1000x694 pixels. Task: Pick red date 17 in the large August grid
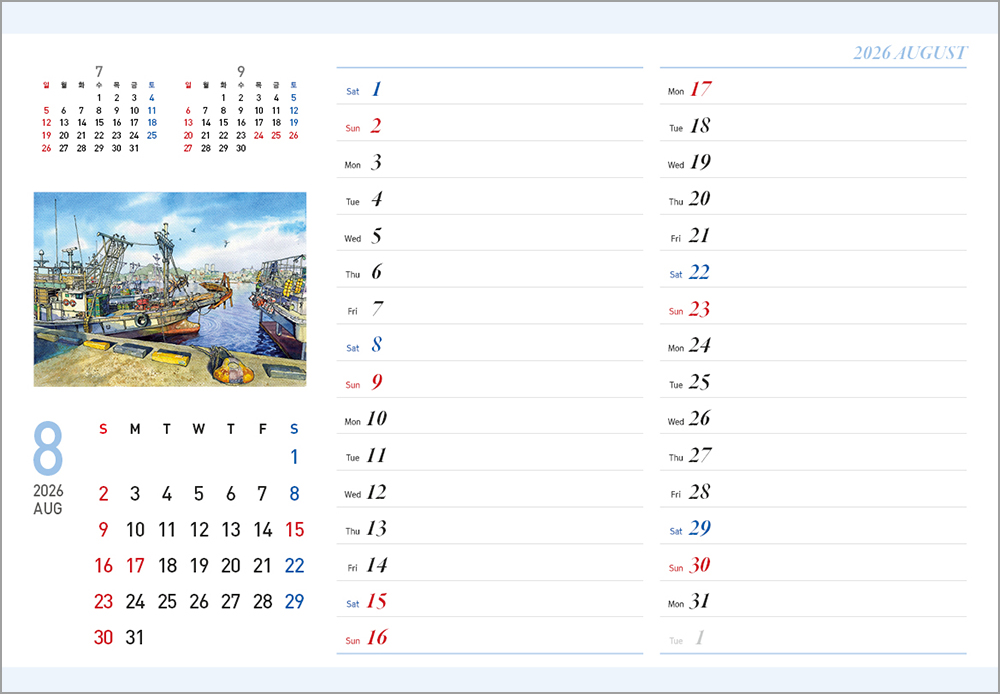(x=135, y=565)
